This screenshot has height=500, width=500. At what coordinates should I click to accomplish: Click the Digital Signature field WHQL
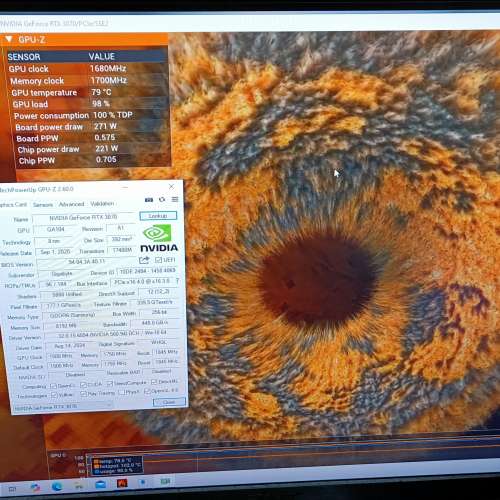159,342
